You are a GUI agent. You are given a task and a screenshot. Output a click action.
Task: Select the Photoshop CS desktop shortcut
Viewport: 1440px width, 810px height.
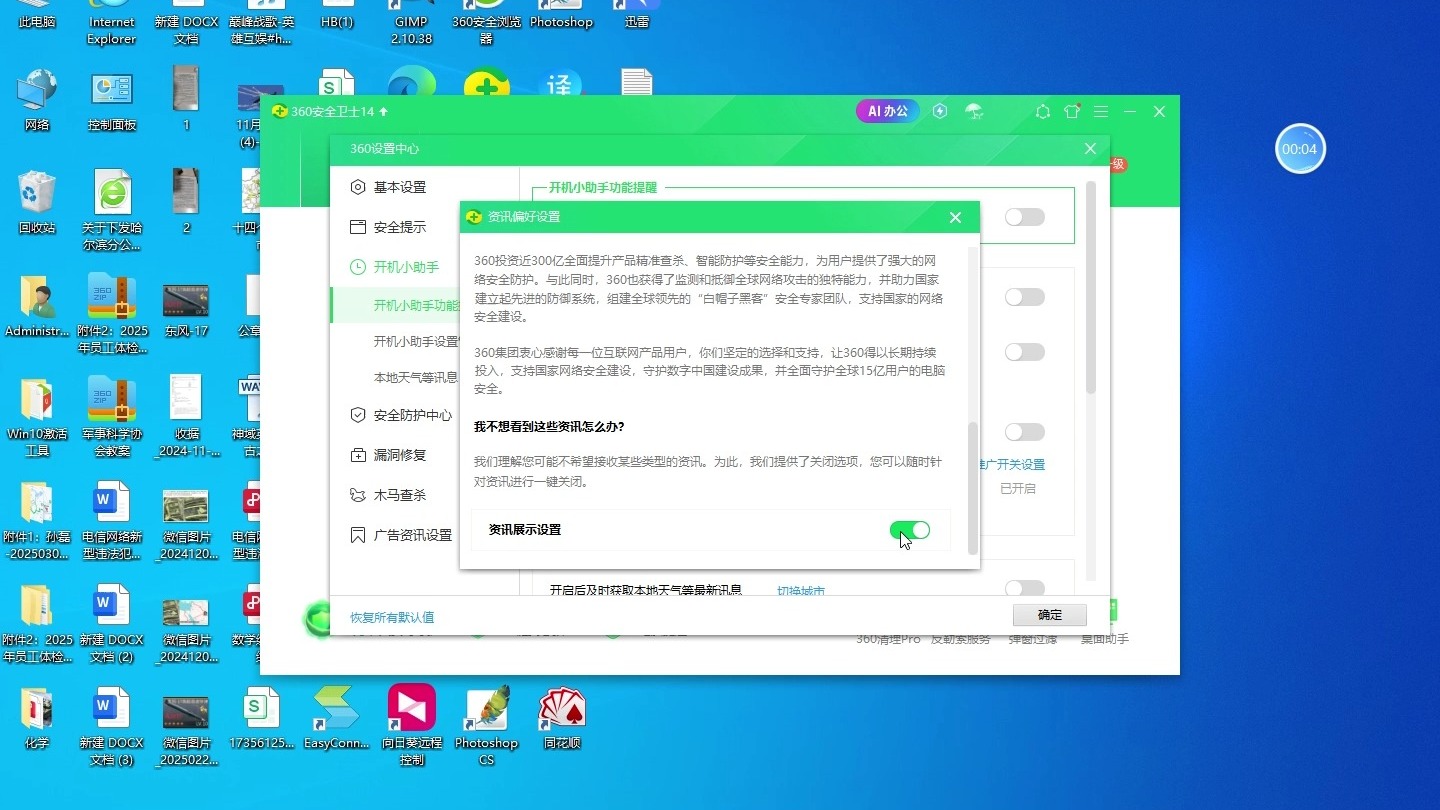point(486,725)
